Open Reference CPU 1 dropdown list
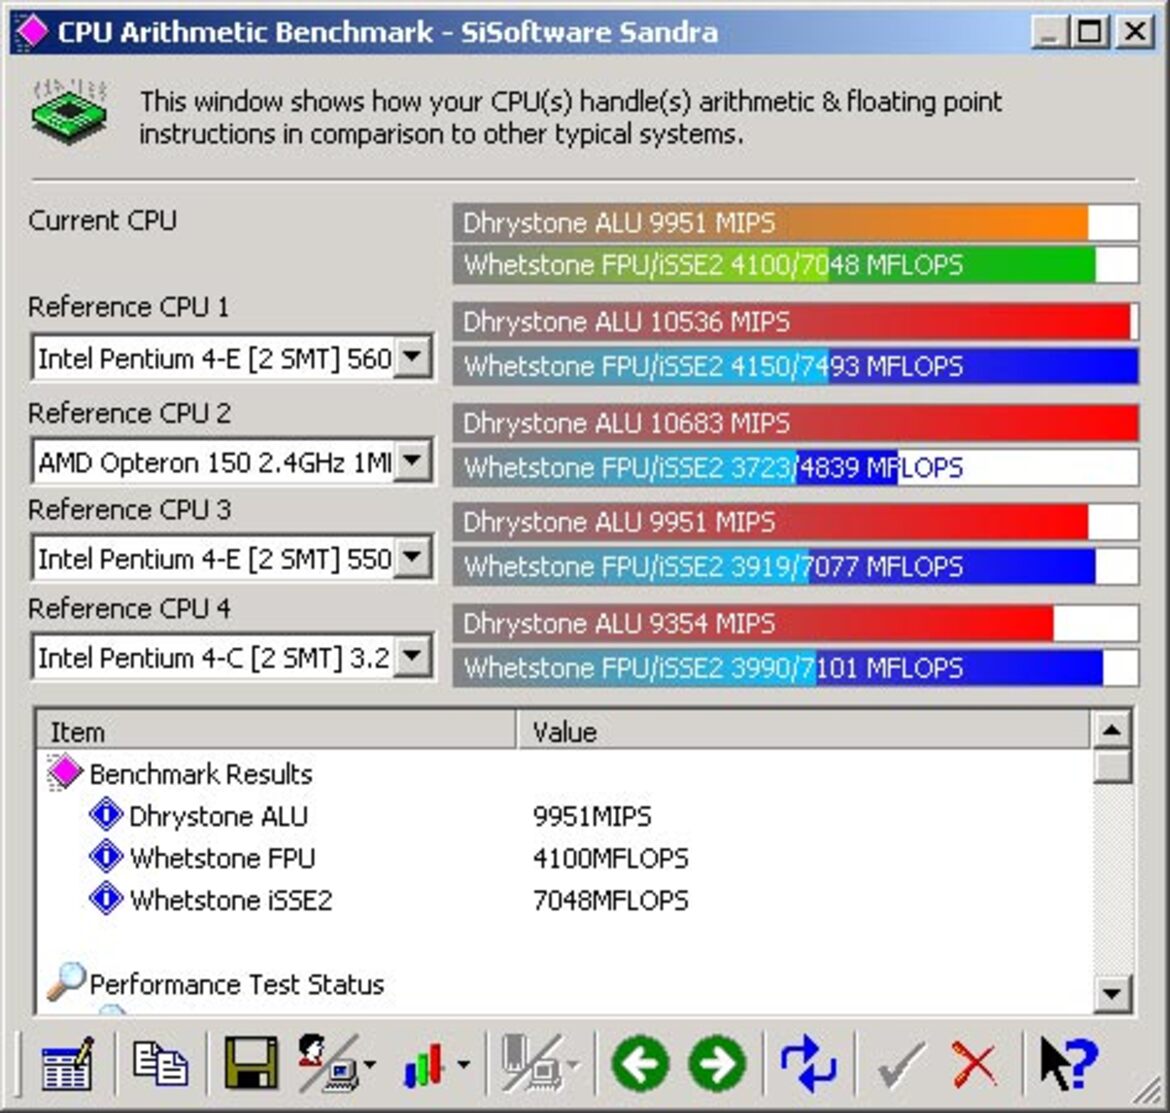The image size is (1170, 1113). (x=413, y=357)
